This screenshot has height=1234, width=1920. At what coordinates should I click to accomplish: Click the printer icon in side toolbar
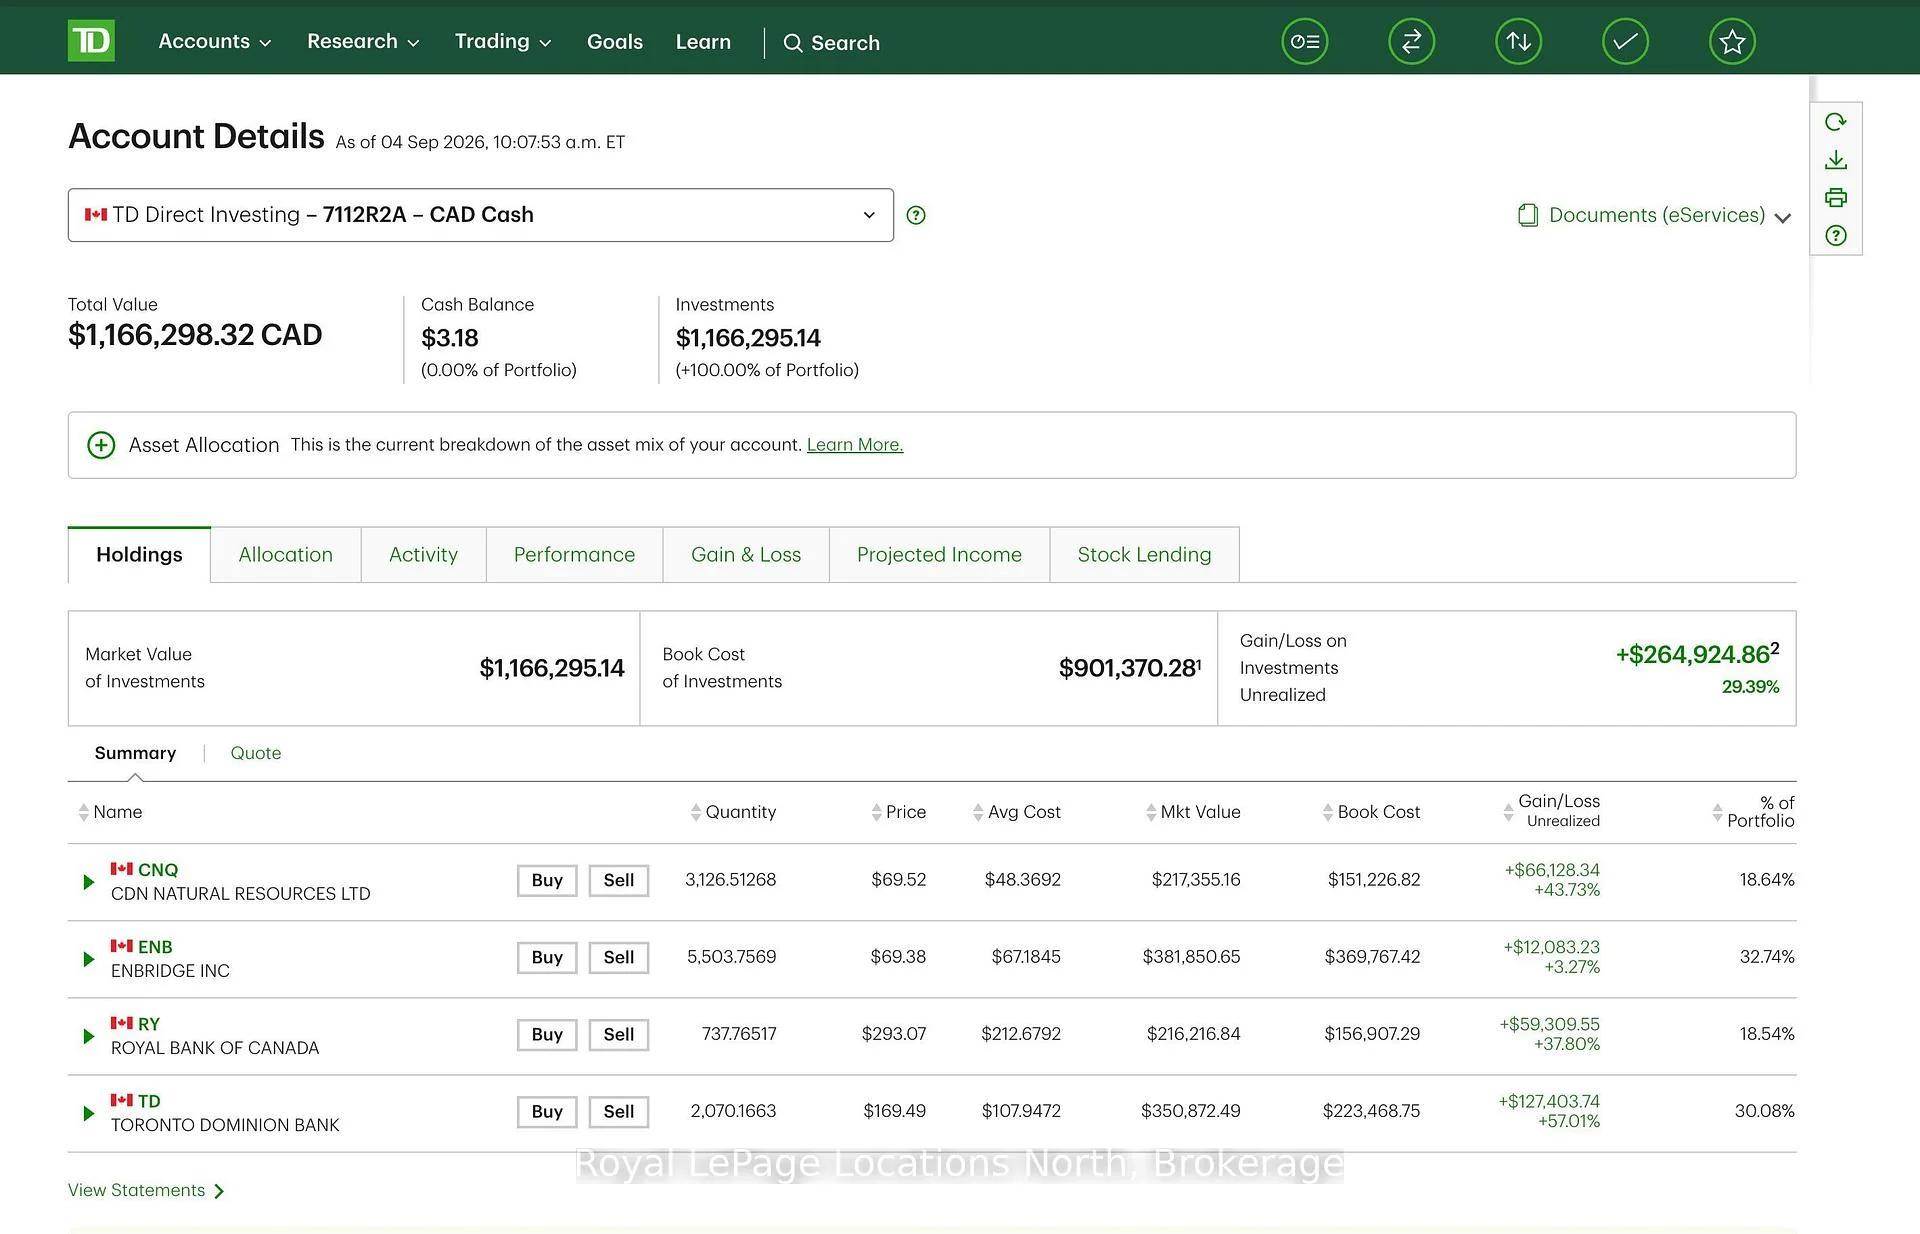pos(1835,198)
